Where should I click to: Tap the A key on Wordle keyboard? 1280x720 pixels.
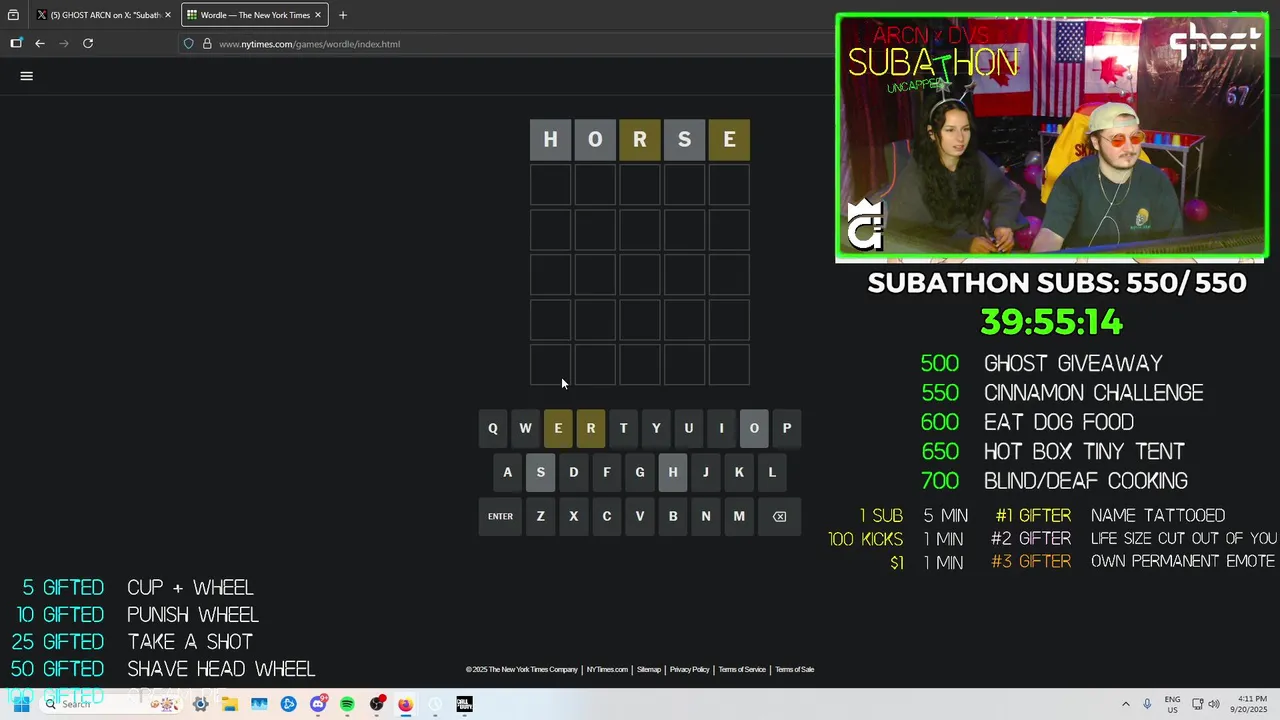click(507, 473)
